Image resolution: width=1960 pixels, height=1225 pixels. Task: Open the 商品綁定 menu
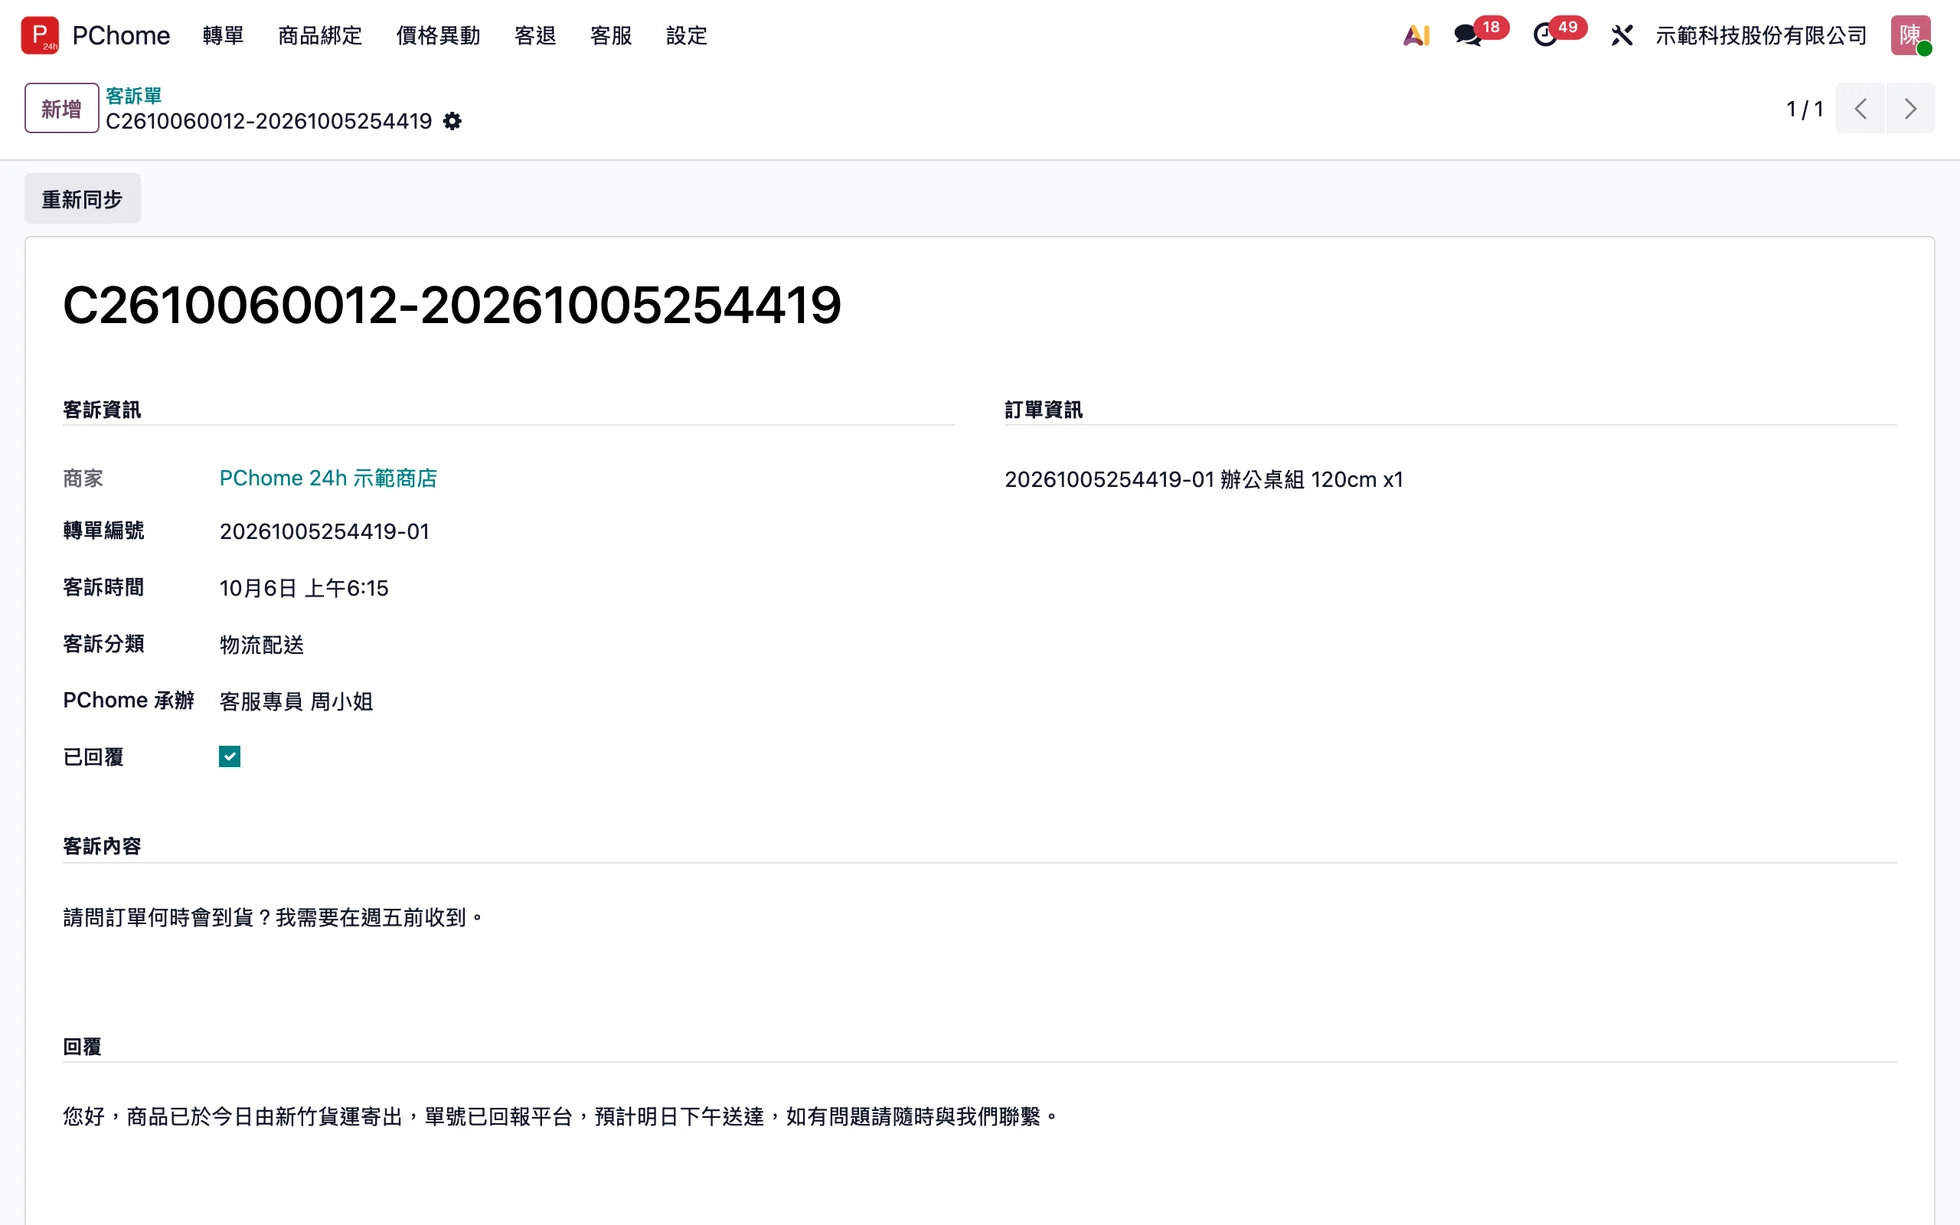pos(320,35)
